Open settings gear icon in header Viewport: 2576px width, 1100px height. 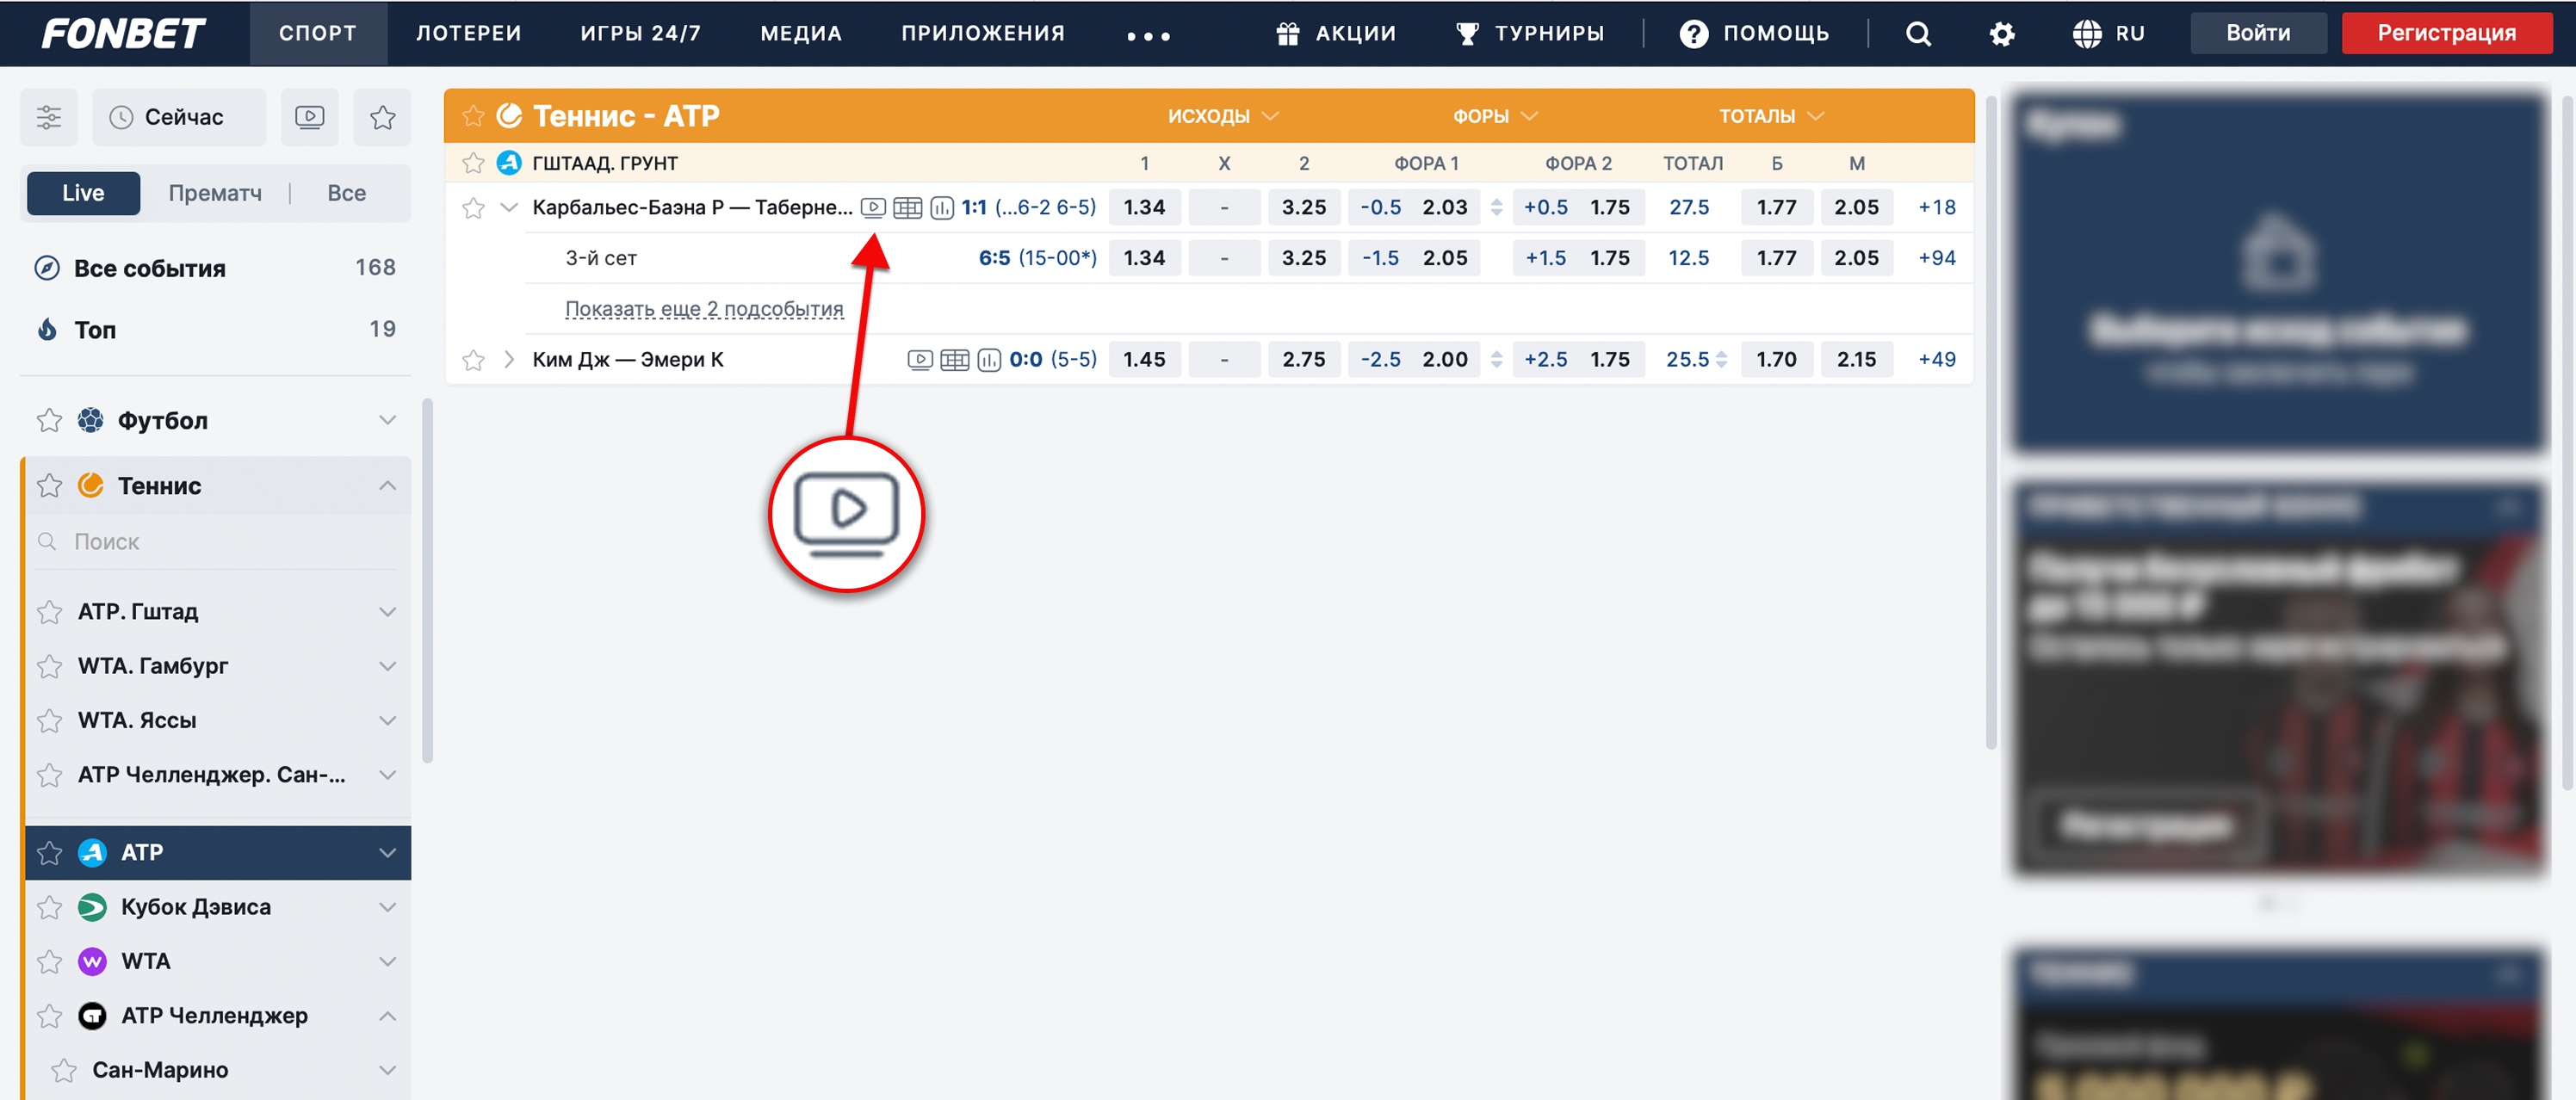point(2001,34)
